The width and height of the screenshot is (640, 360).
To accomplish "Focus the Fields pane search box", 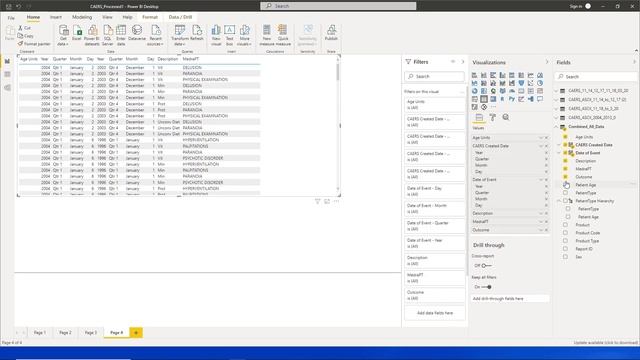I will [596, 76].
